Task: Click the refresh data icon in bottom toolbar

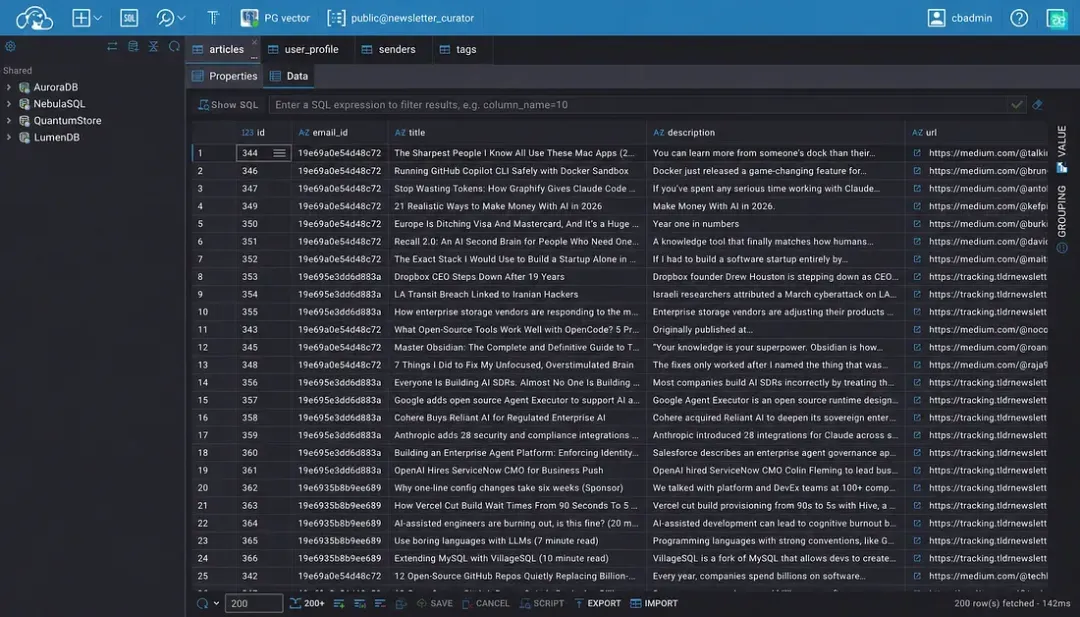Action: click(202, 603)
